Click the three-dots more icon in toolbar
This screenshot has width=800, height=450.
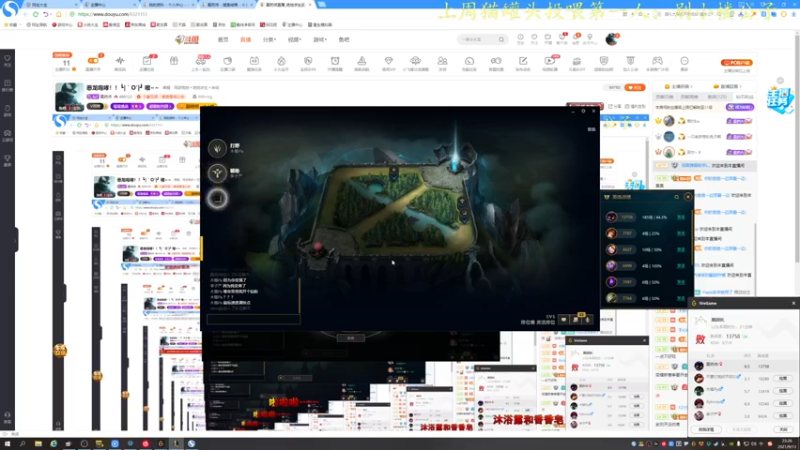684,61
